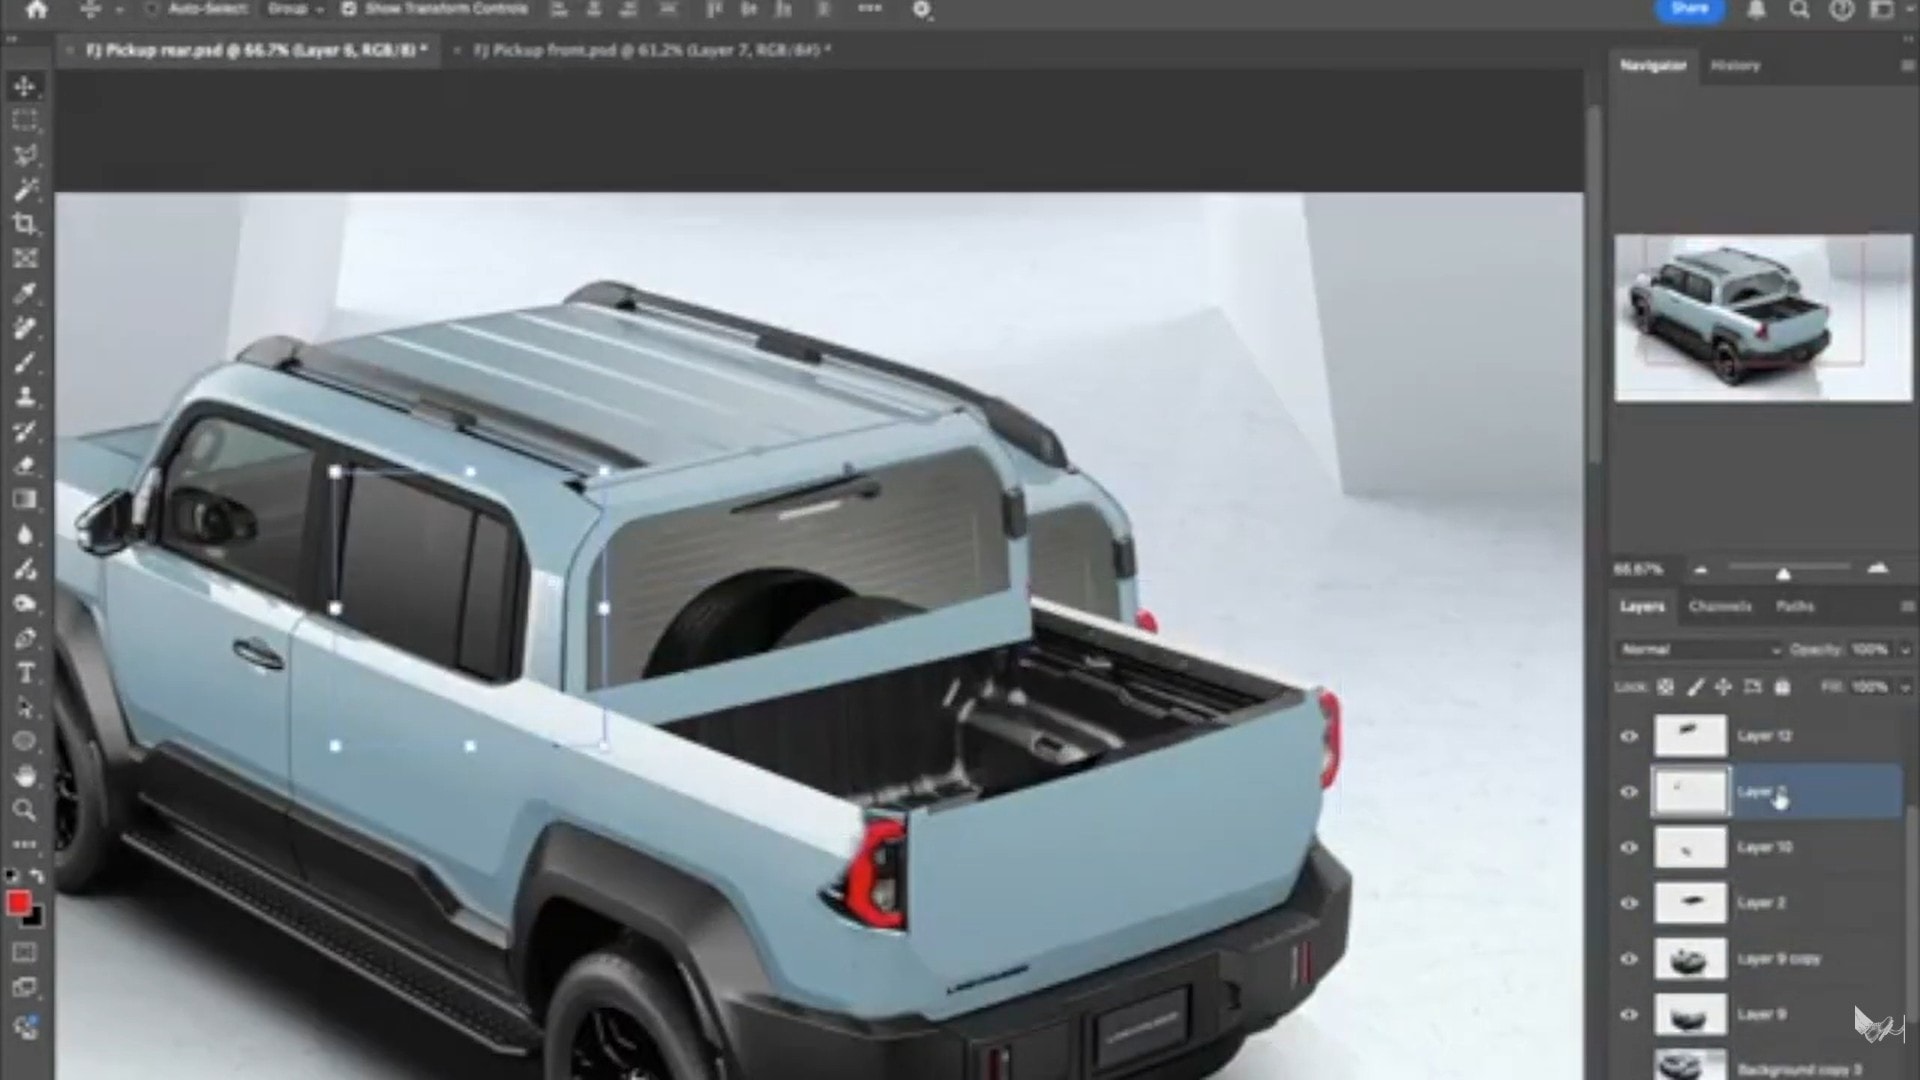Select the Zoom tool
The image size is (1920, 1080).
(x=25, y=810)
